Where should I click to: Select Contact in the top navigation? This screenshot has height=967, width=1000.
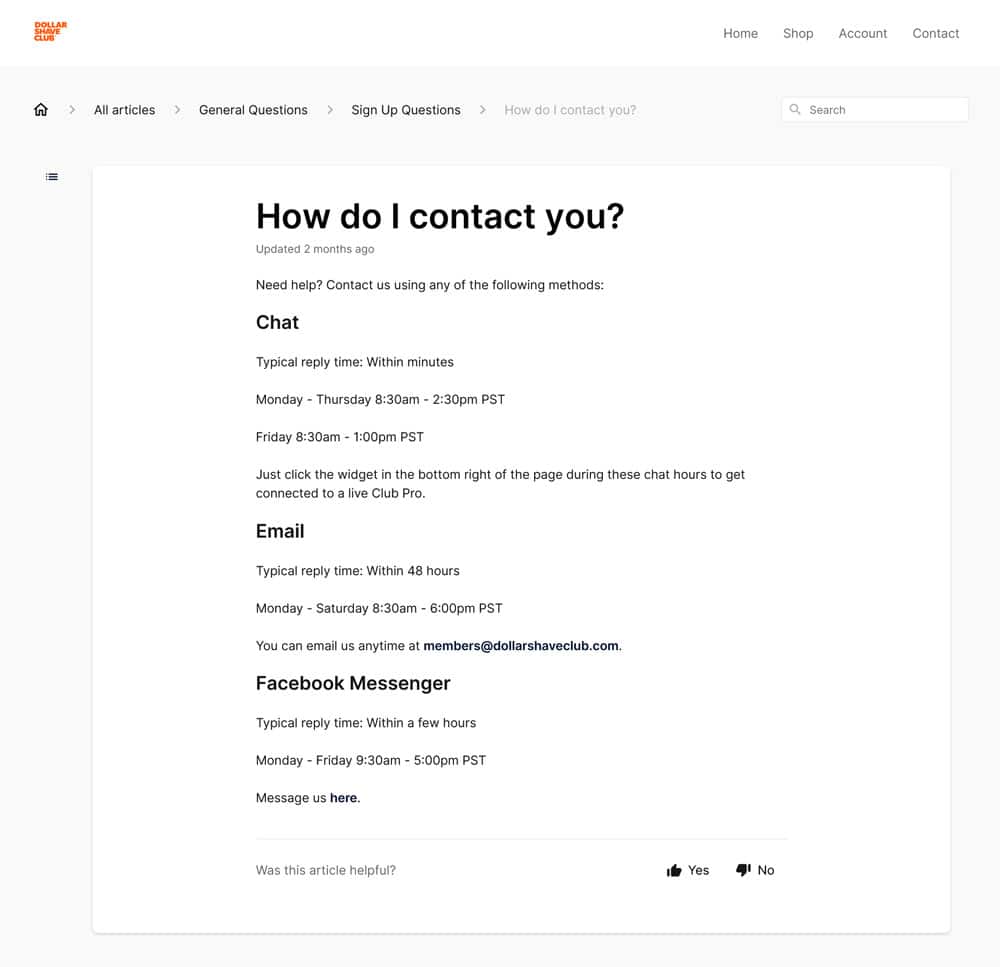tap(935, 33)
